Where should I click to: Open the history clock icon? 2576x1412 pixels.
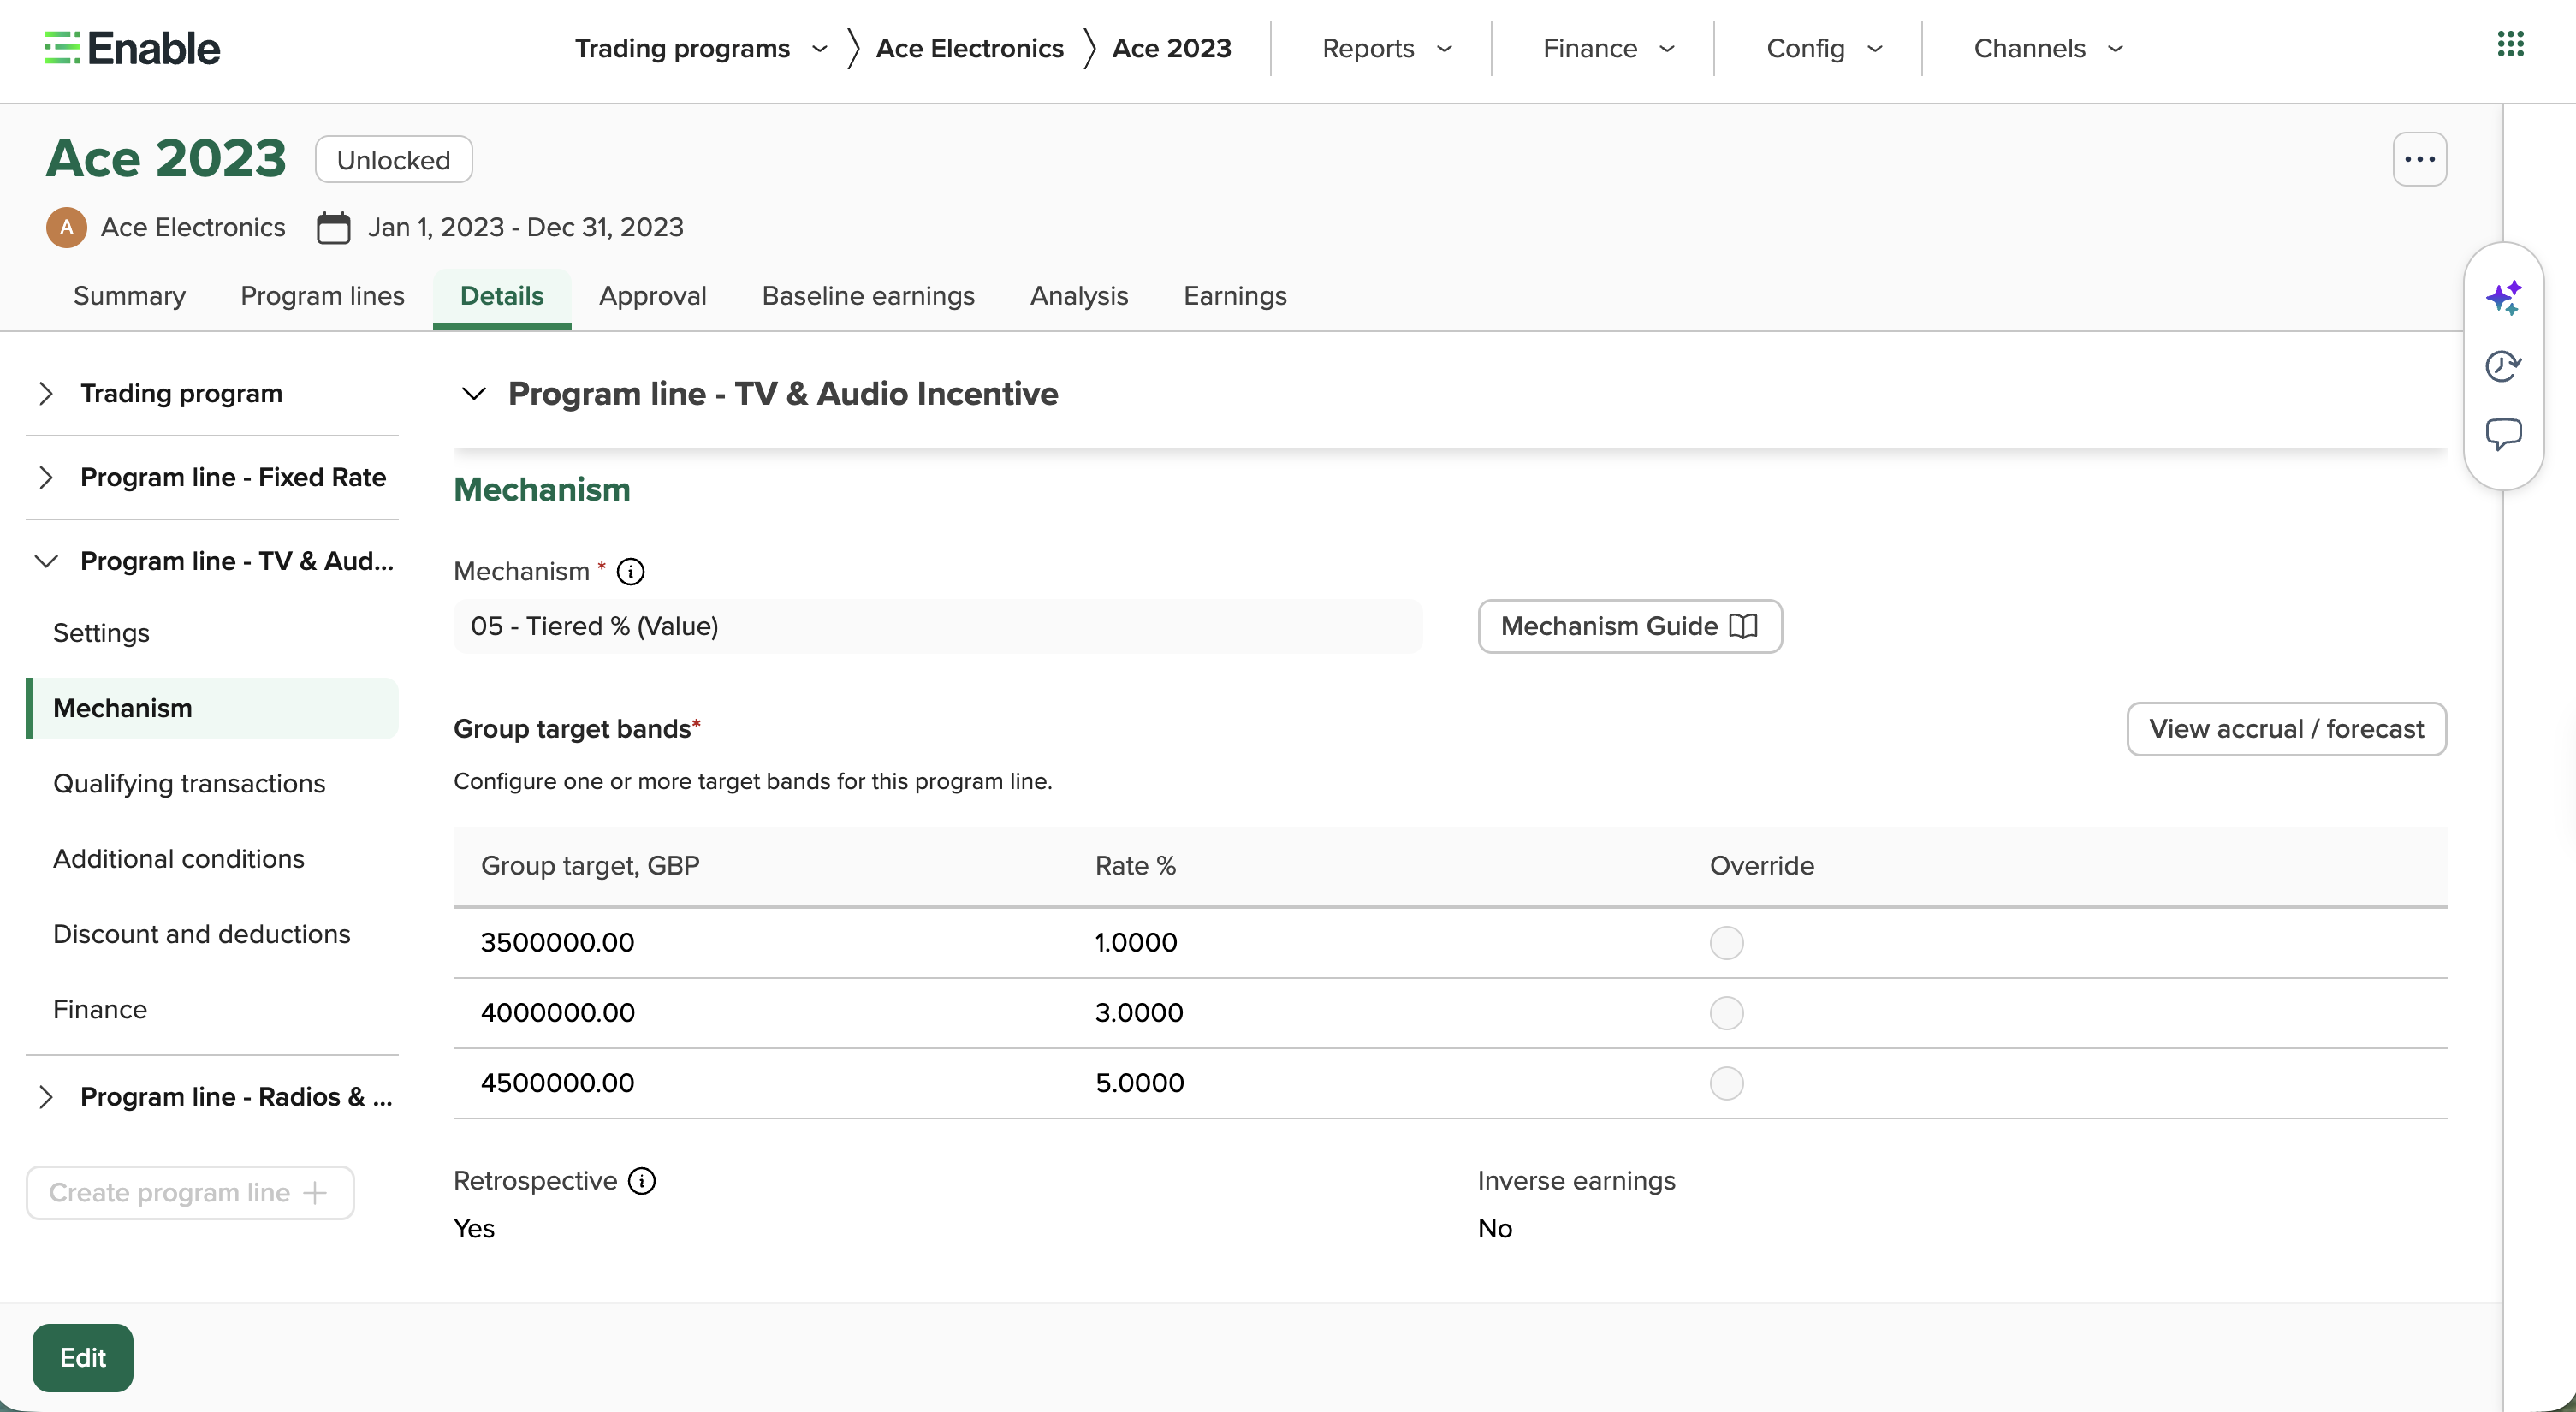(x=2503, y=366)
